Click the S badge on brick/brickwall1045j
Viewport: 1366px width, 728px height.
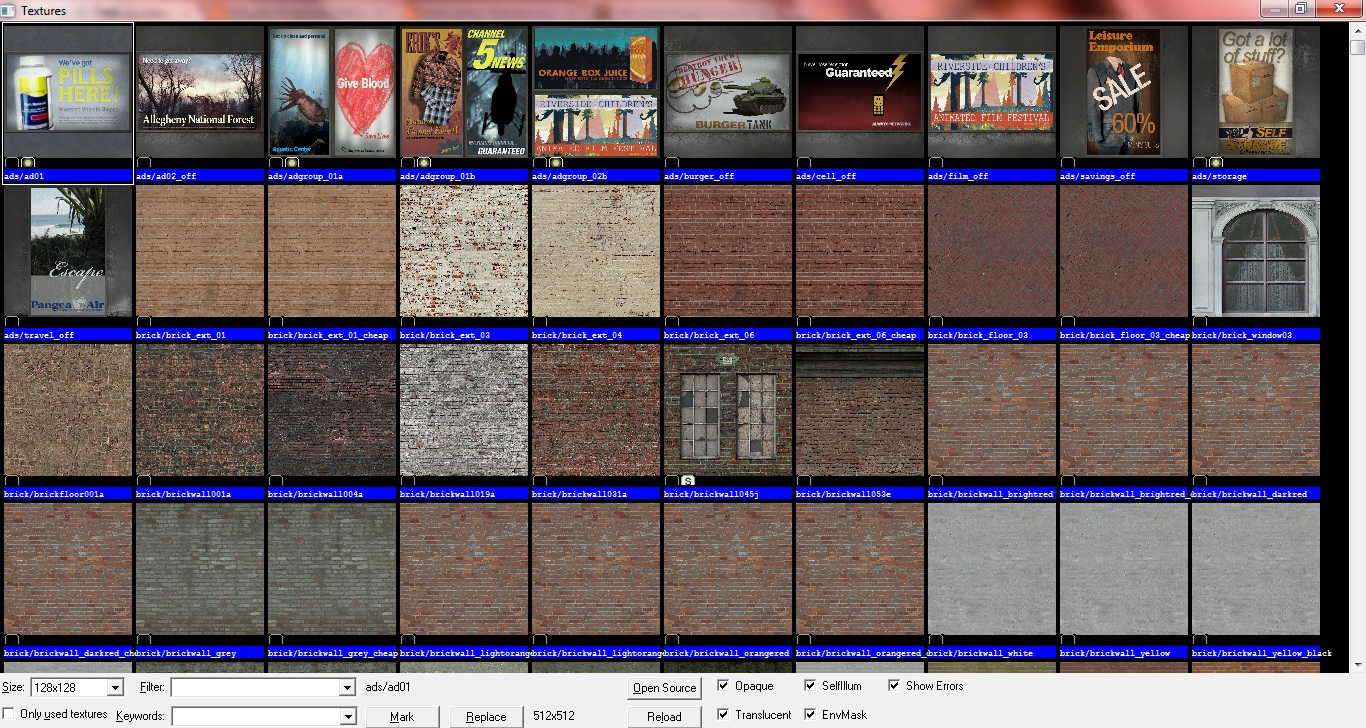(x=687, y=480)
